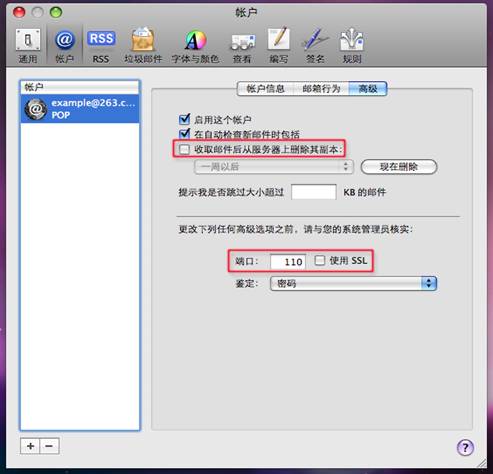The height and width of the screenshot is (474, 493).
Task: Open the 垃圾邮件 junk mail icon
Action: [143, 45]
